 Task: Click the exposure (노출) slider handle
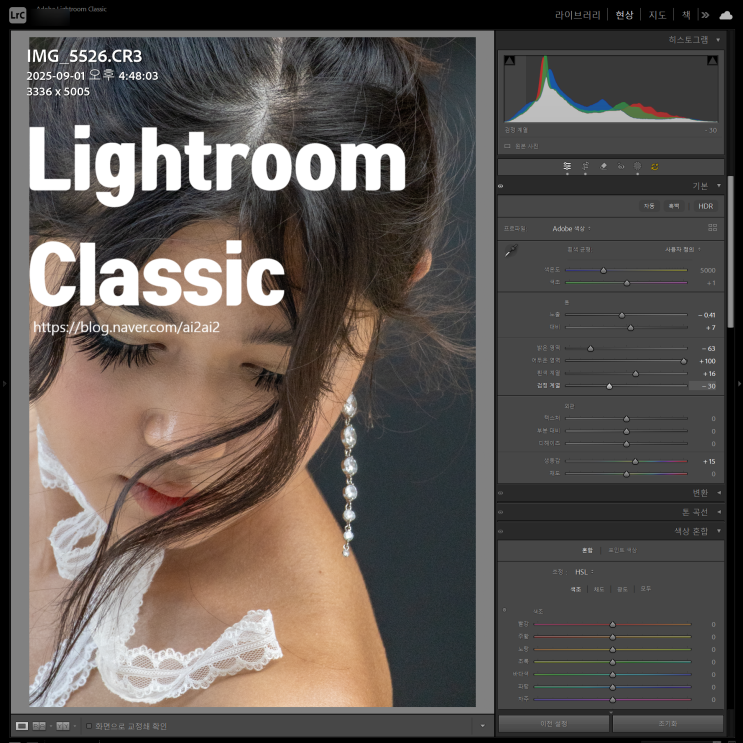[x=622, y=315]
